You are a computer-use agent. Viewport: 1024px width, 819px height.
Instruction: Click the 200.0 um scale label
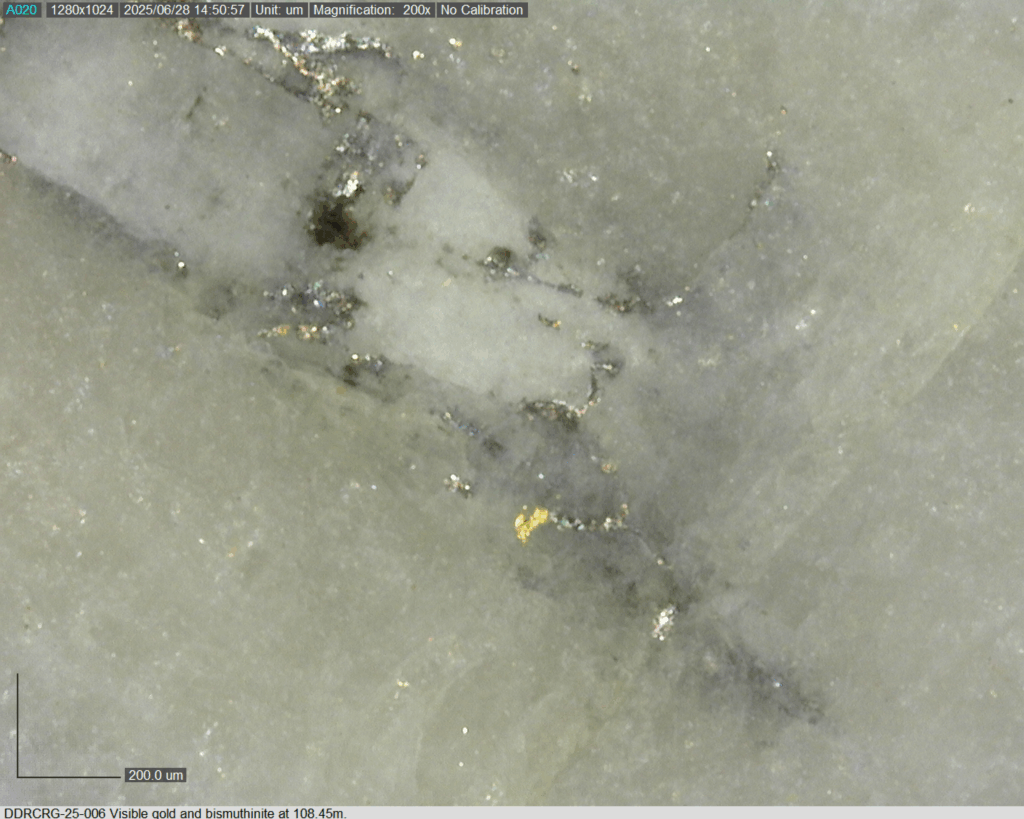click(156, 775)
